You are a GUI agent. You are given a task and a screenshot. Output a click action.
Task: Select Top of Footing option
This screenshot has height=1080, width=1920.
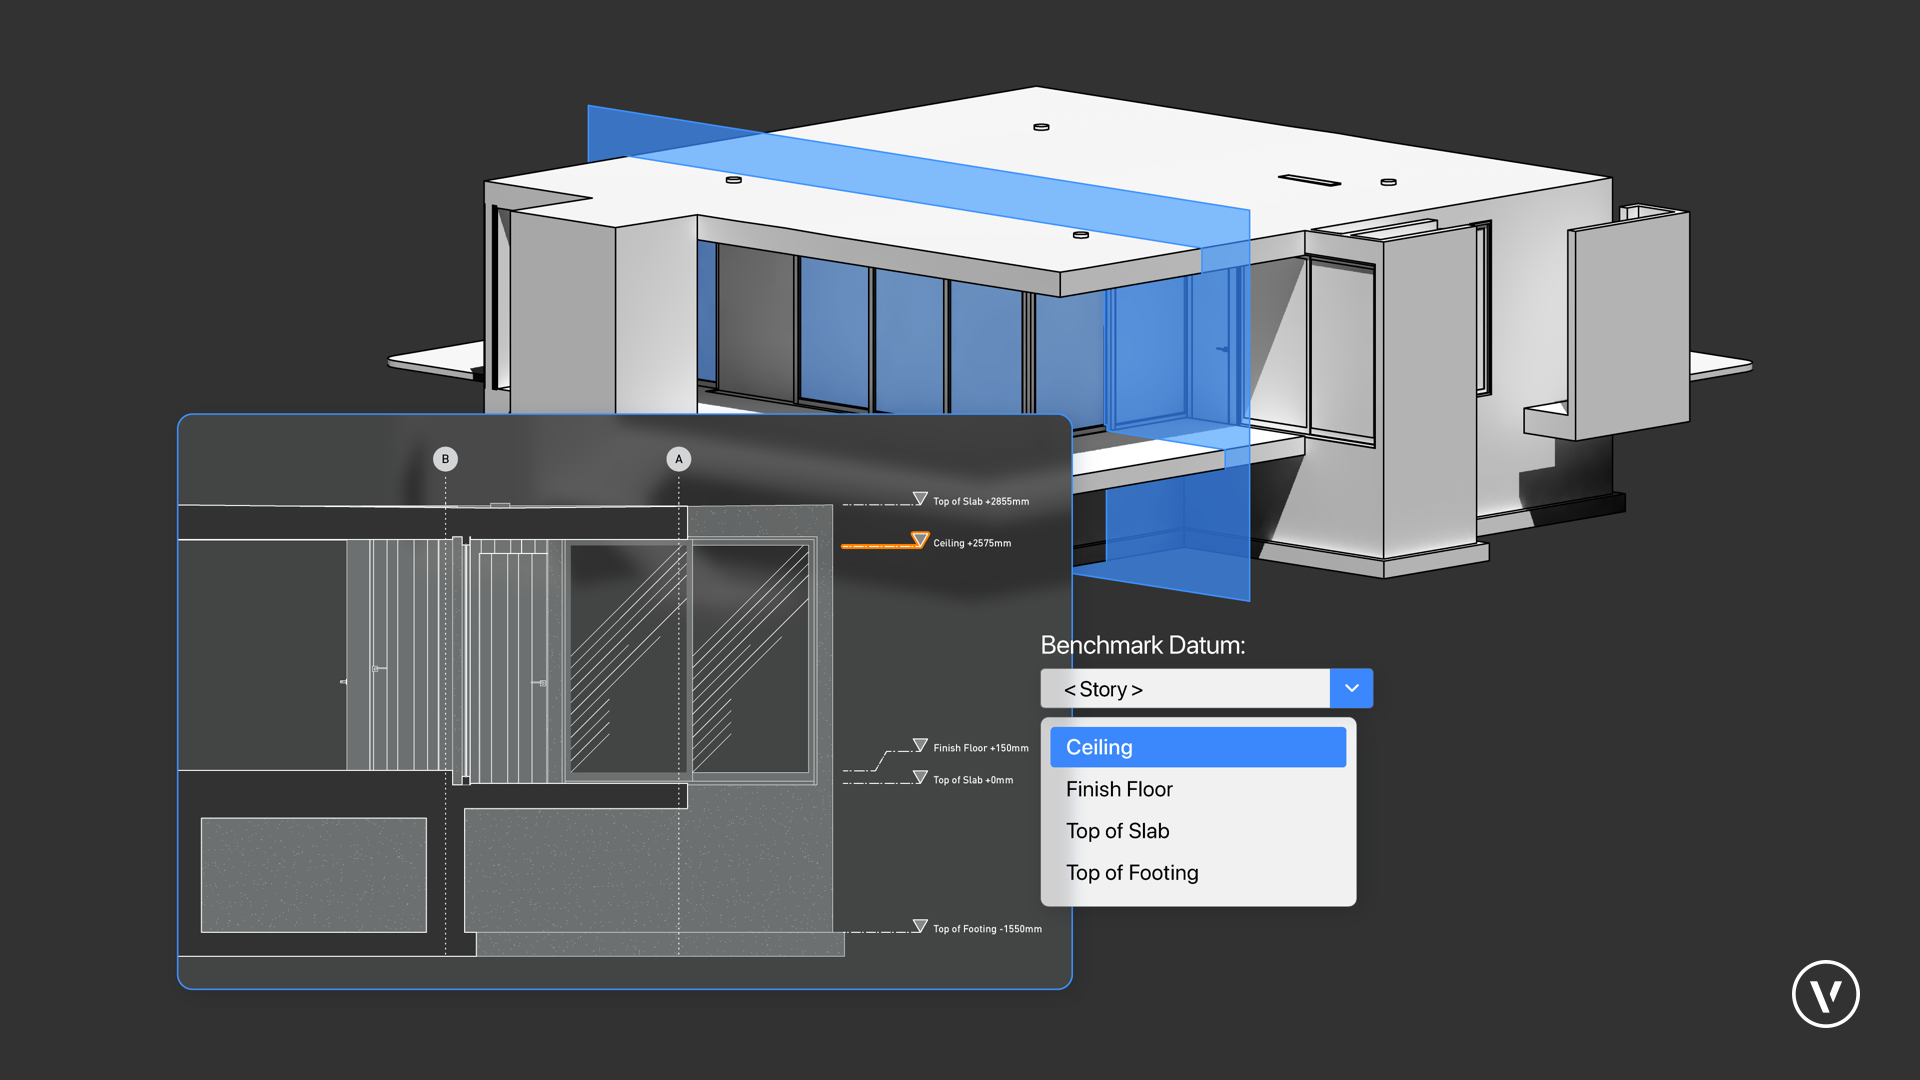[1198, 873]
